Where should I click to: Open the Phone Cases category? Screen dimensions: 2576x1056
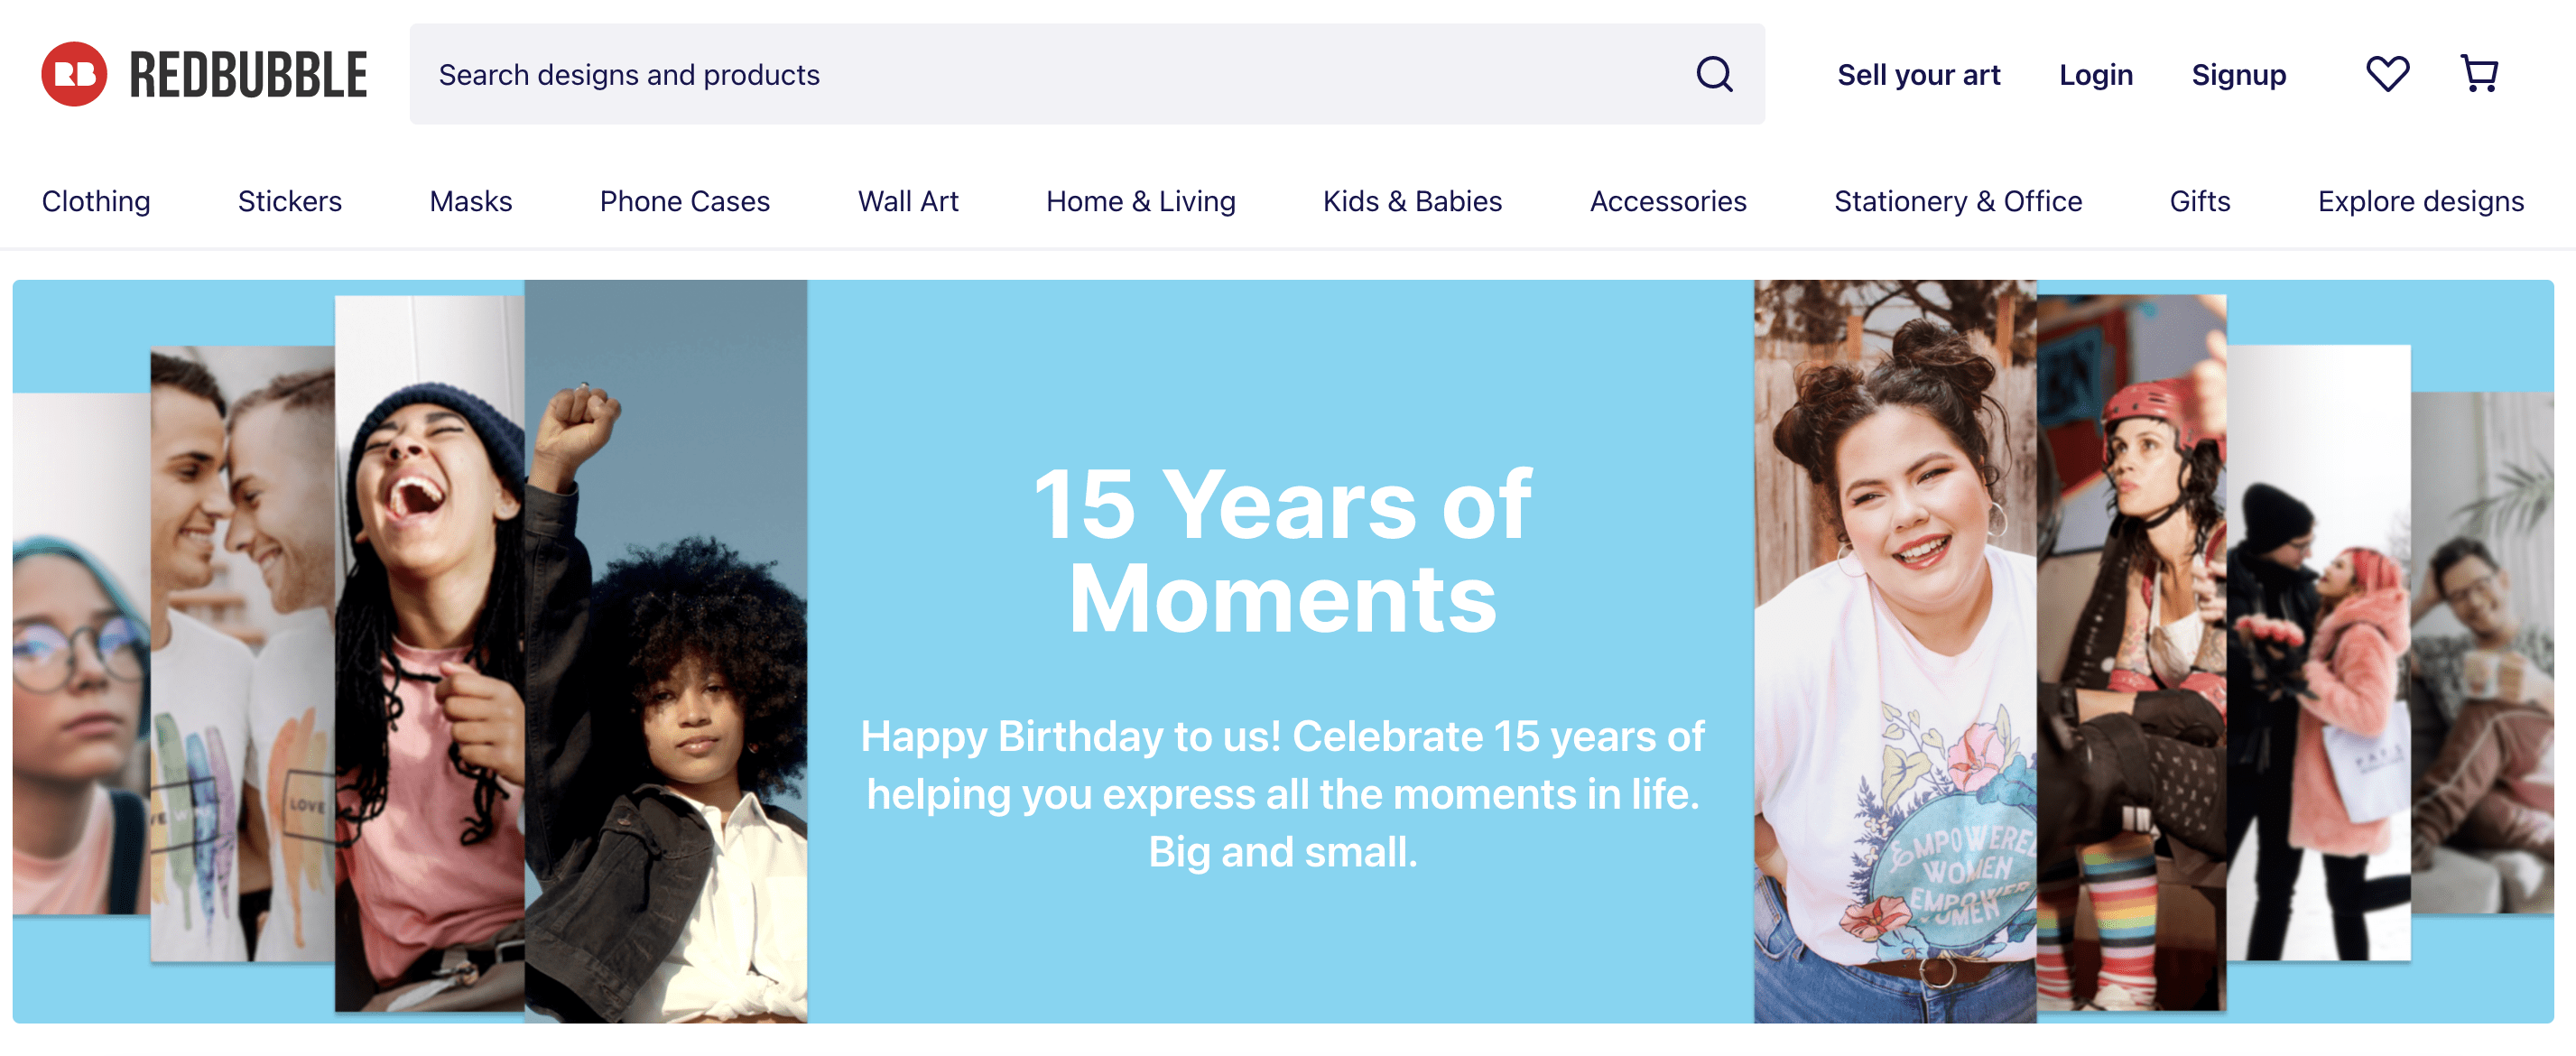684,201
